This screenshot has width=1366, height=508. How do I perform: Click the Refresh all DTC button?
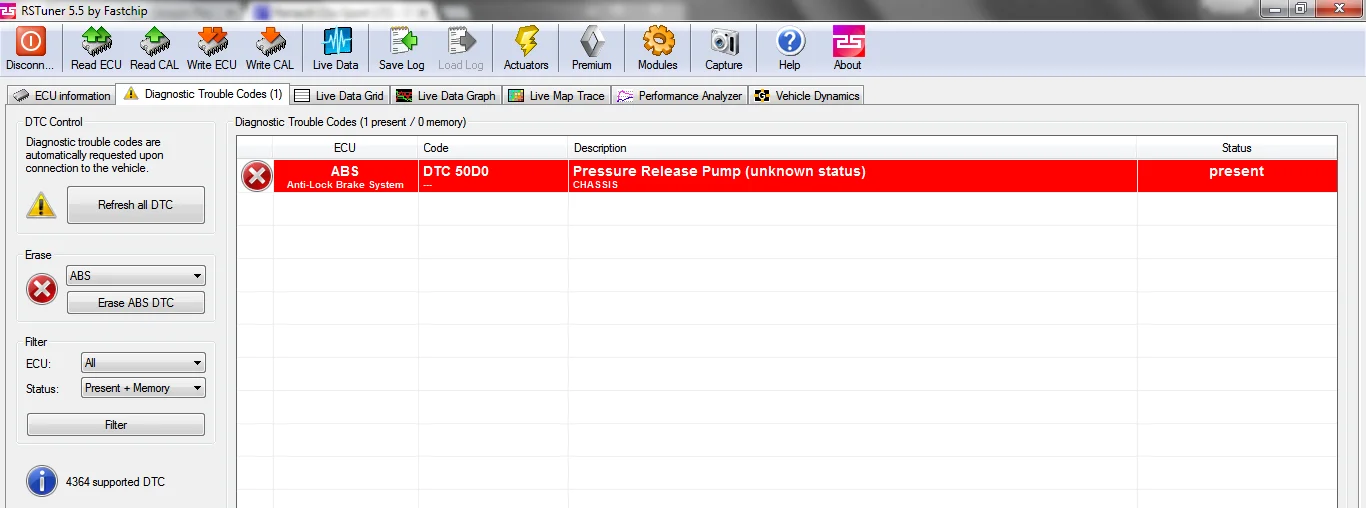click(x=136, y=205)
